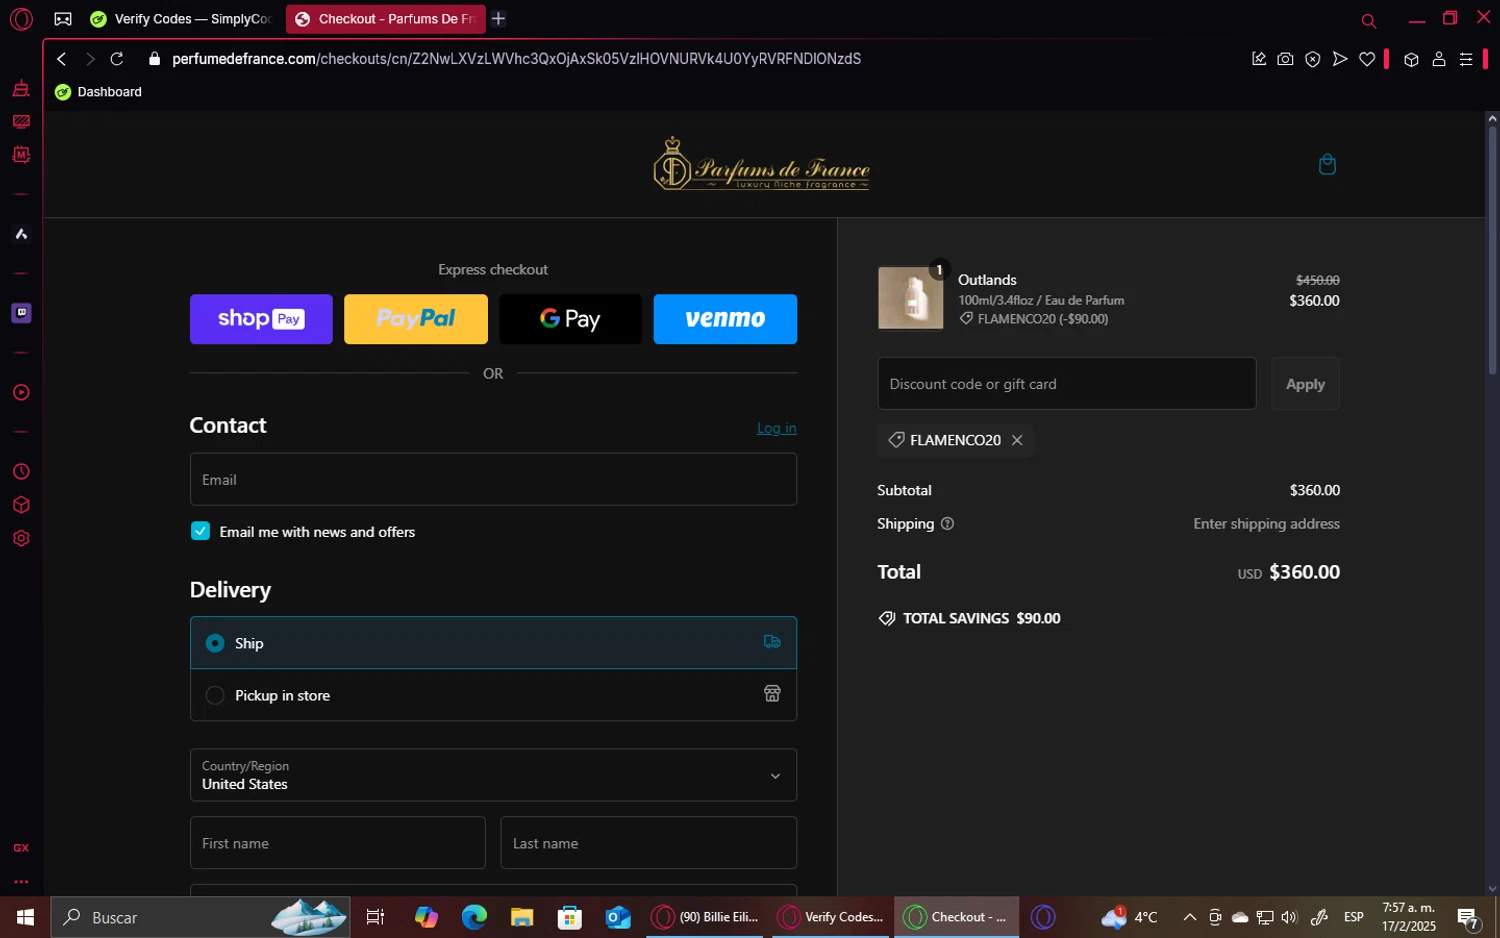Click the Buscar taskbar search box
The image size is (1500, 938).
pos(200,917)
